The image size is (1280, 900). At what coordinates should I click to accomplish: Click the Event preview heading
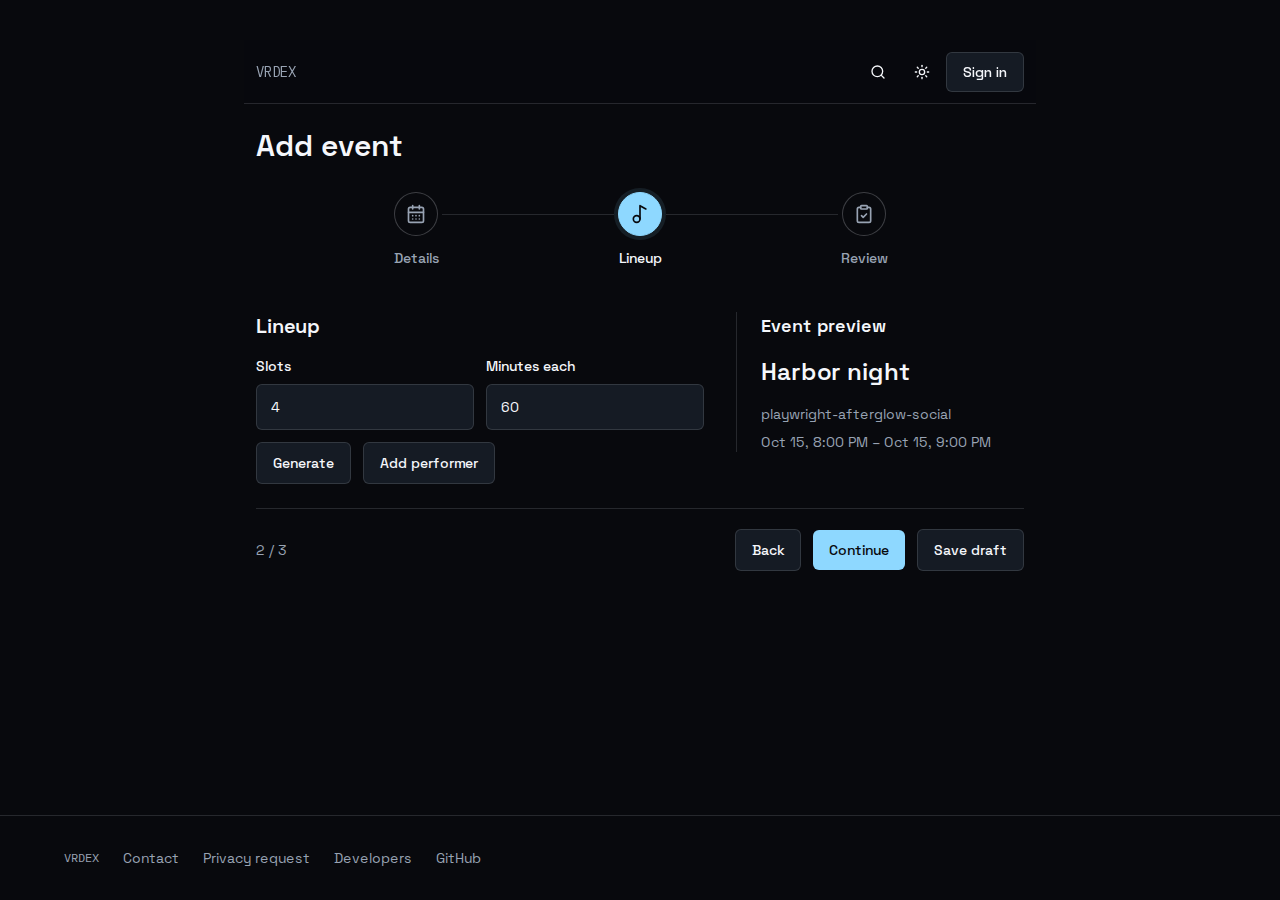(823, 326)
